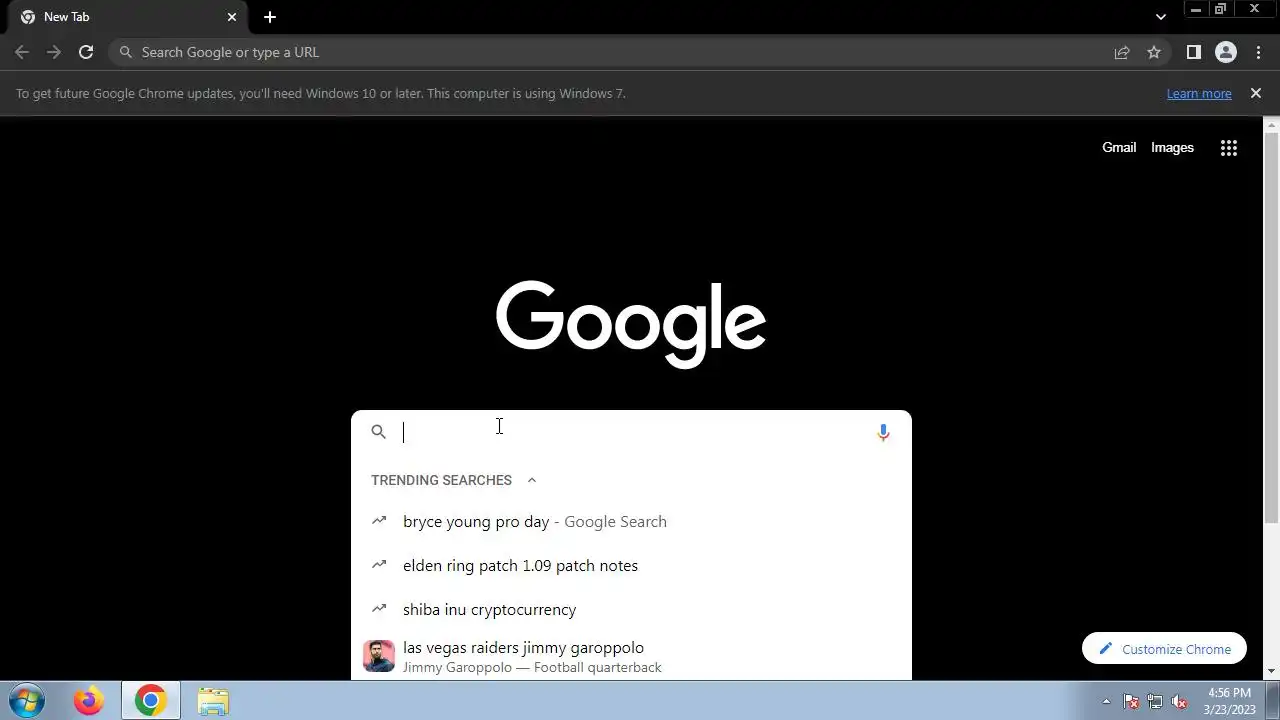Viewport: 1280px width, 720px height.
Task: Open the clock showing 4:56 PM
Action: [x=1229, y=701]
